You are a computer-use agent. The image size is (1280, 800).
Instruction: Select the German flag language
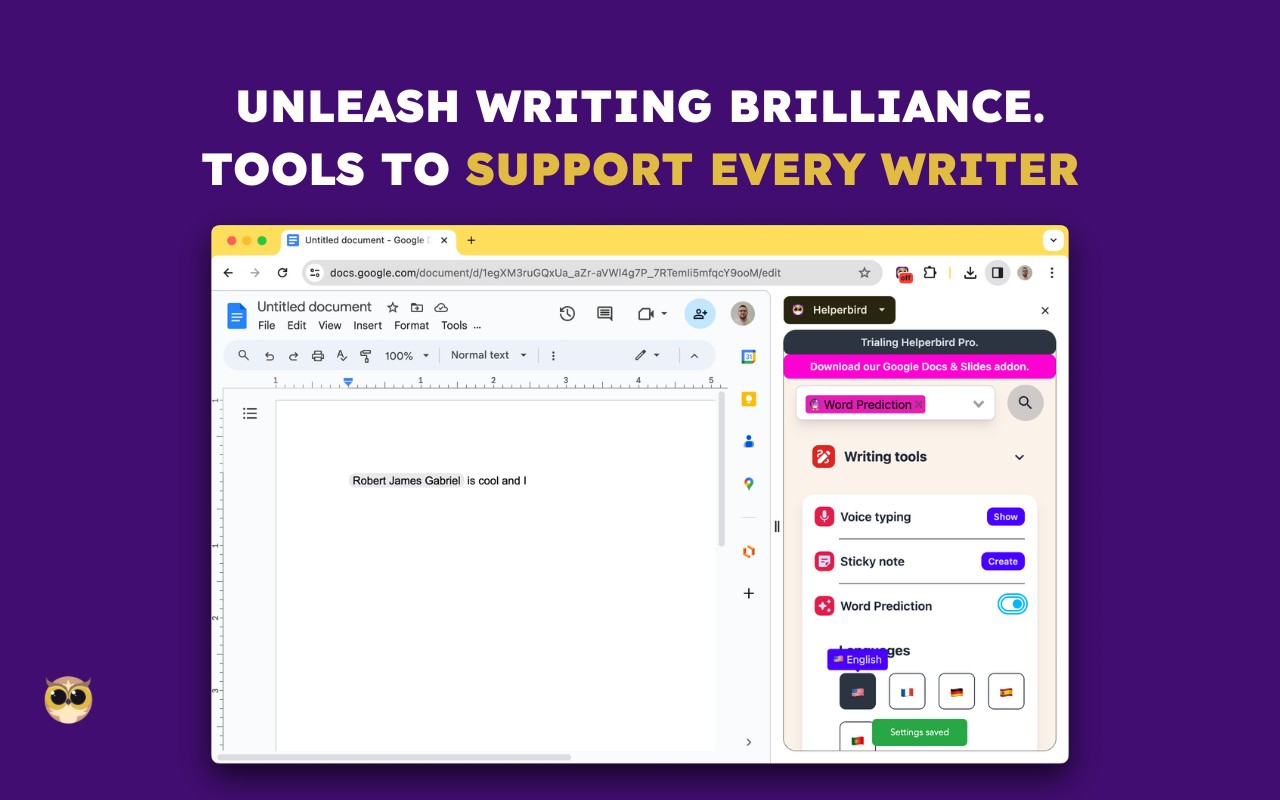click(957, 691)
